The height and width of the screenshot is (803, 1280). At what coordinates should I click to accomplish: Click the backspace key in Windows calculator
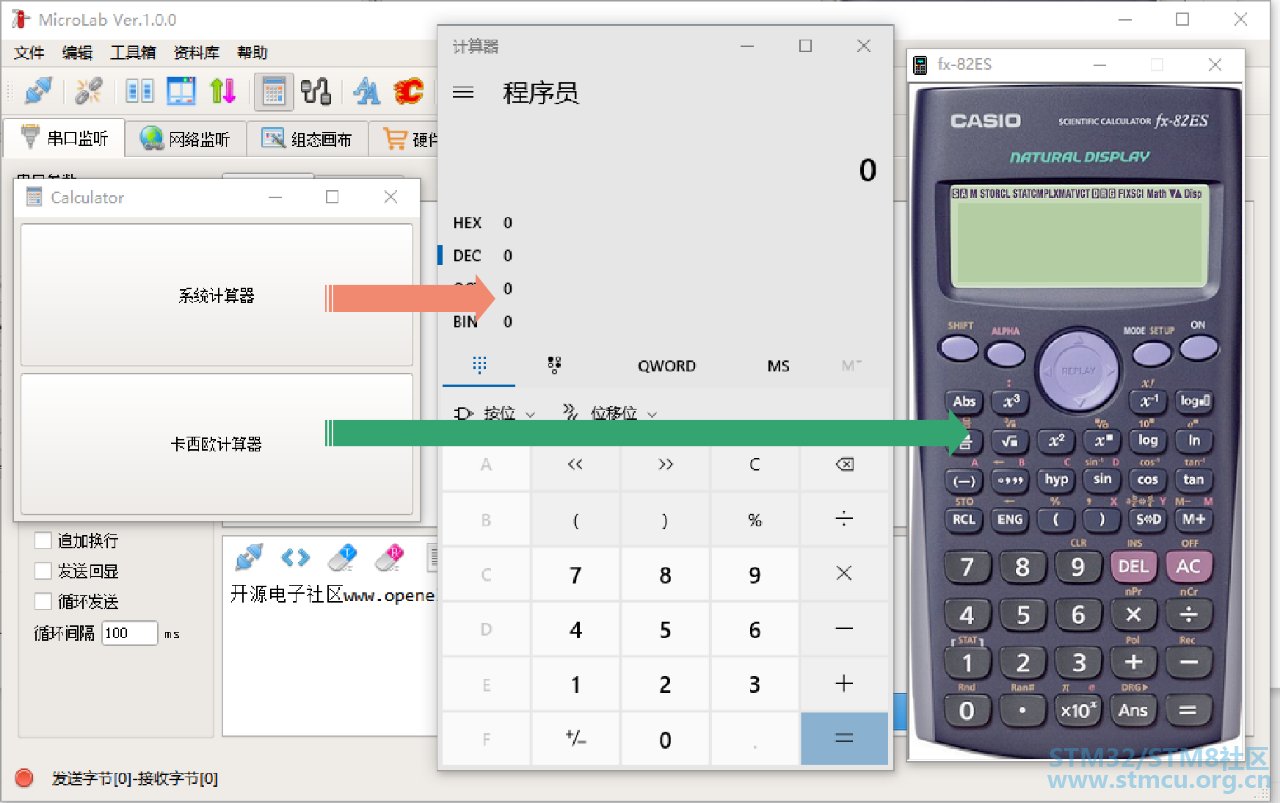click(x=844, y=464)
